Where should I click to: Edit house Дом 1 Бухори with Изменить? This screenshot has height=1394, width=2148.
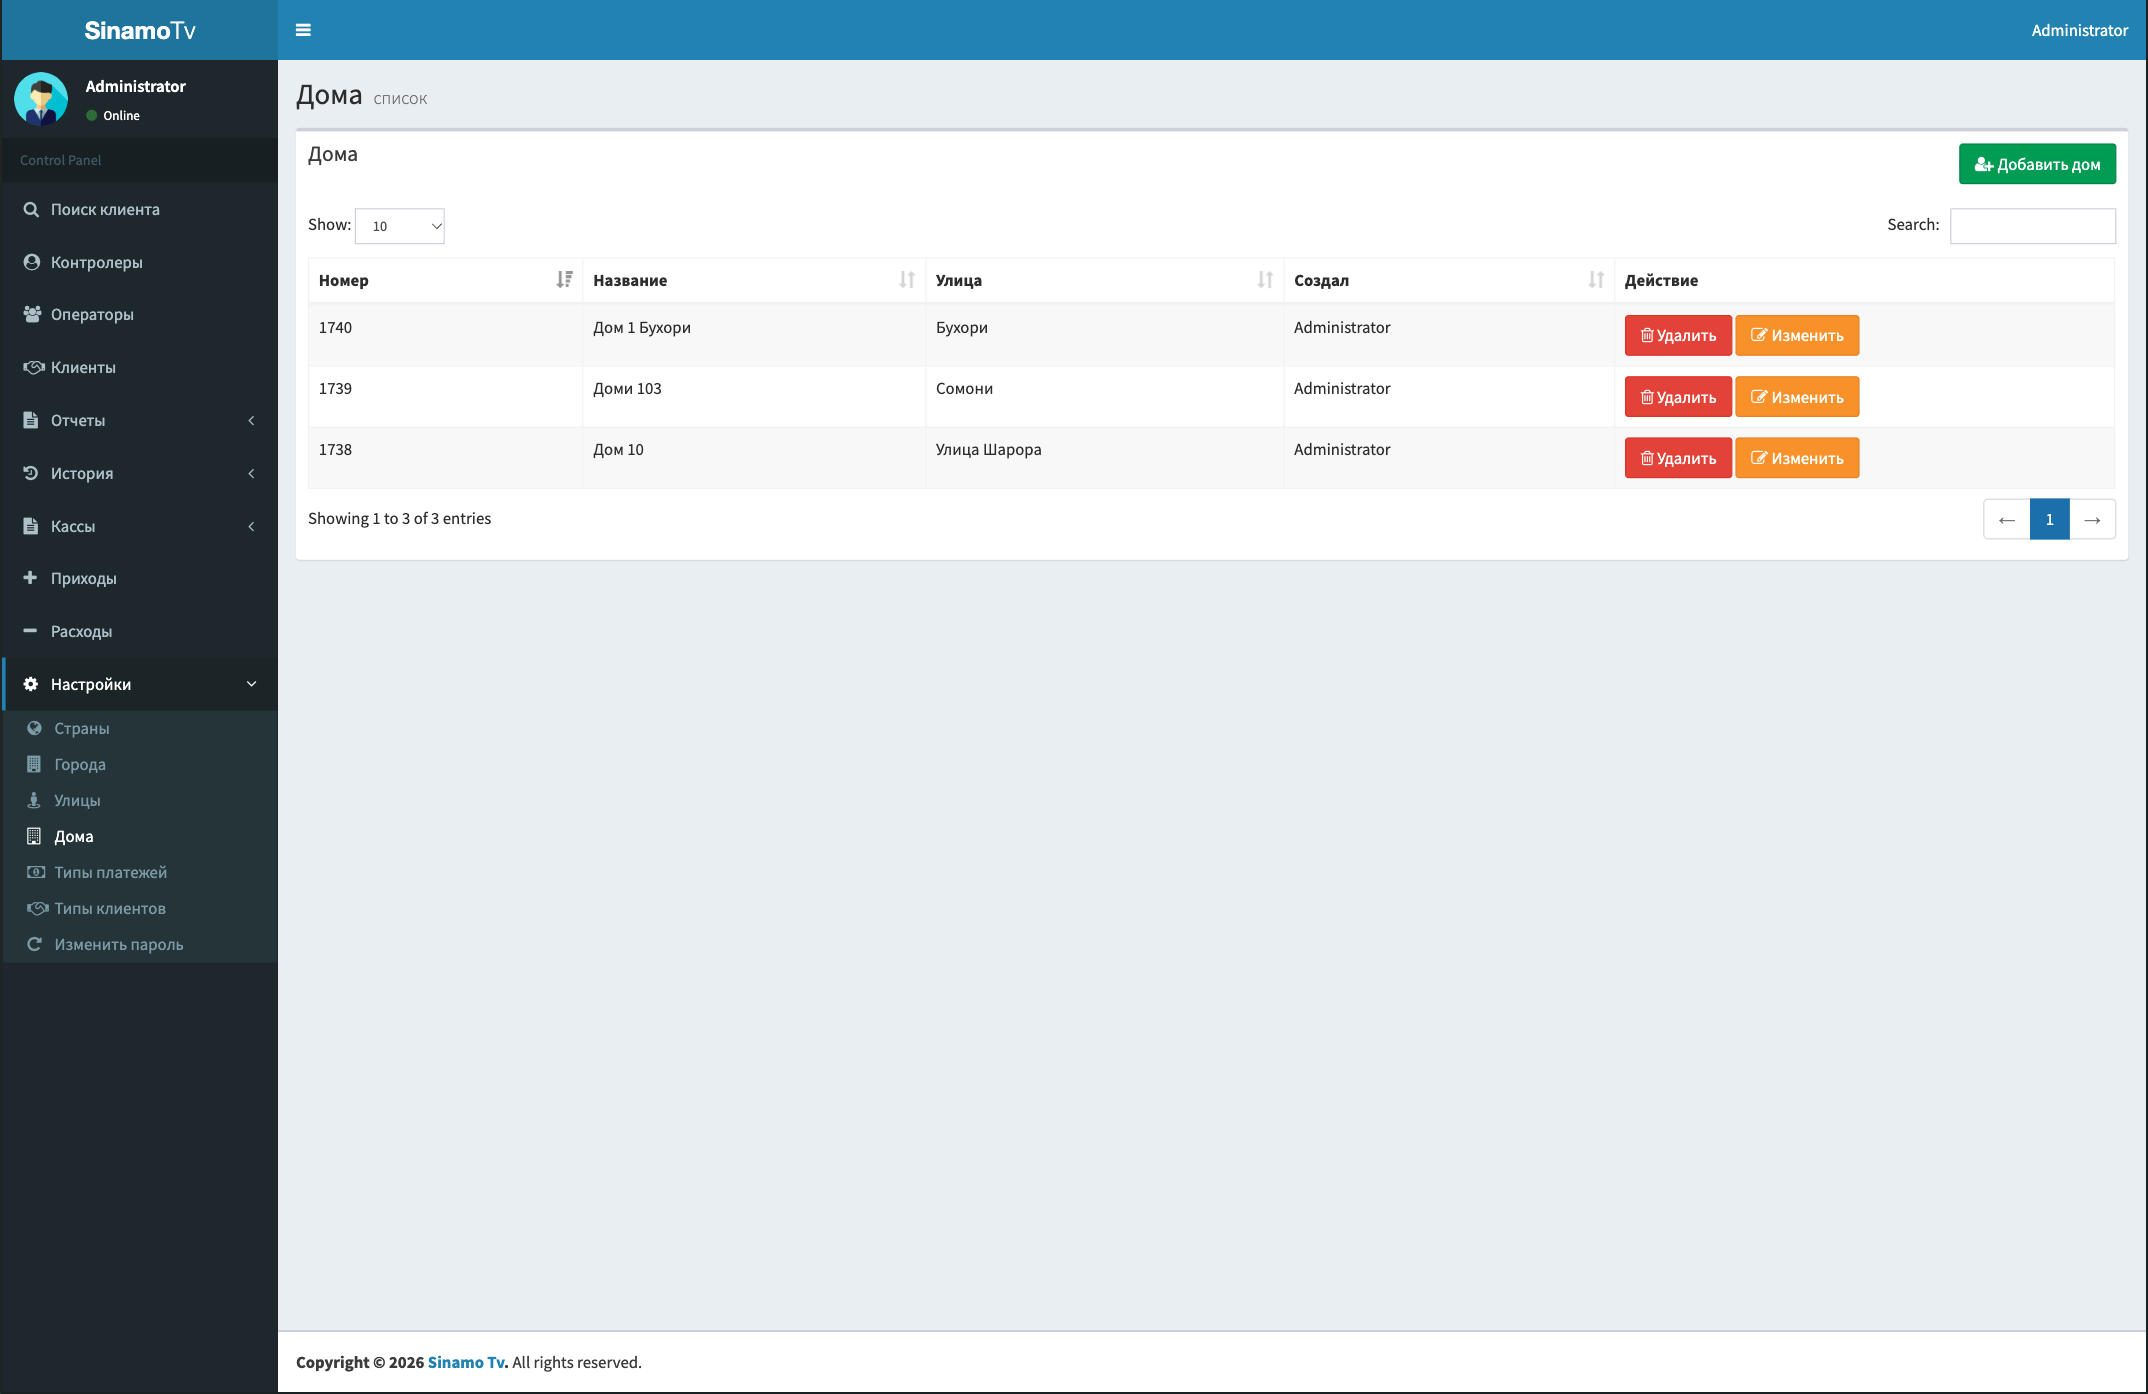coord(1797,335)
